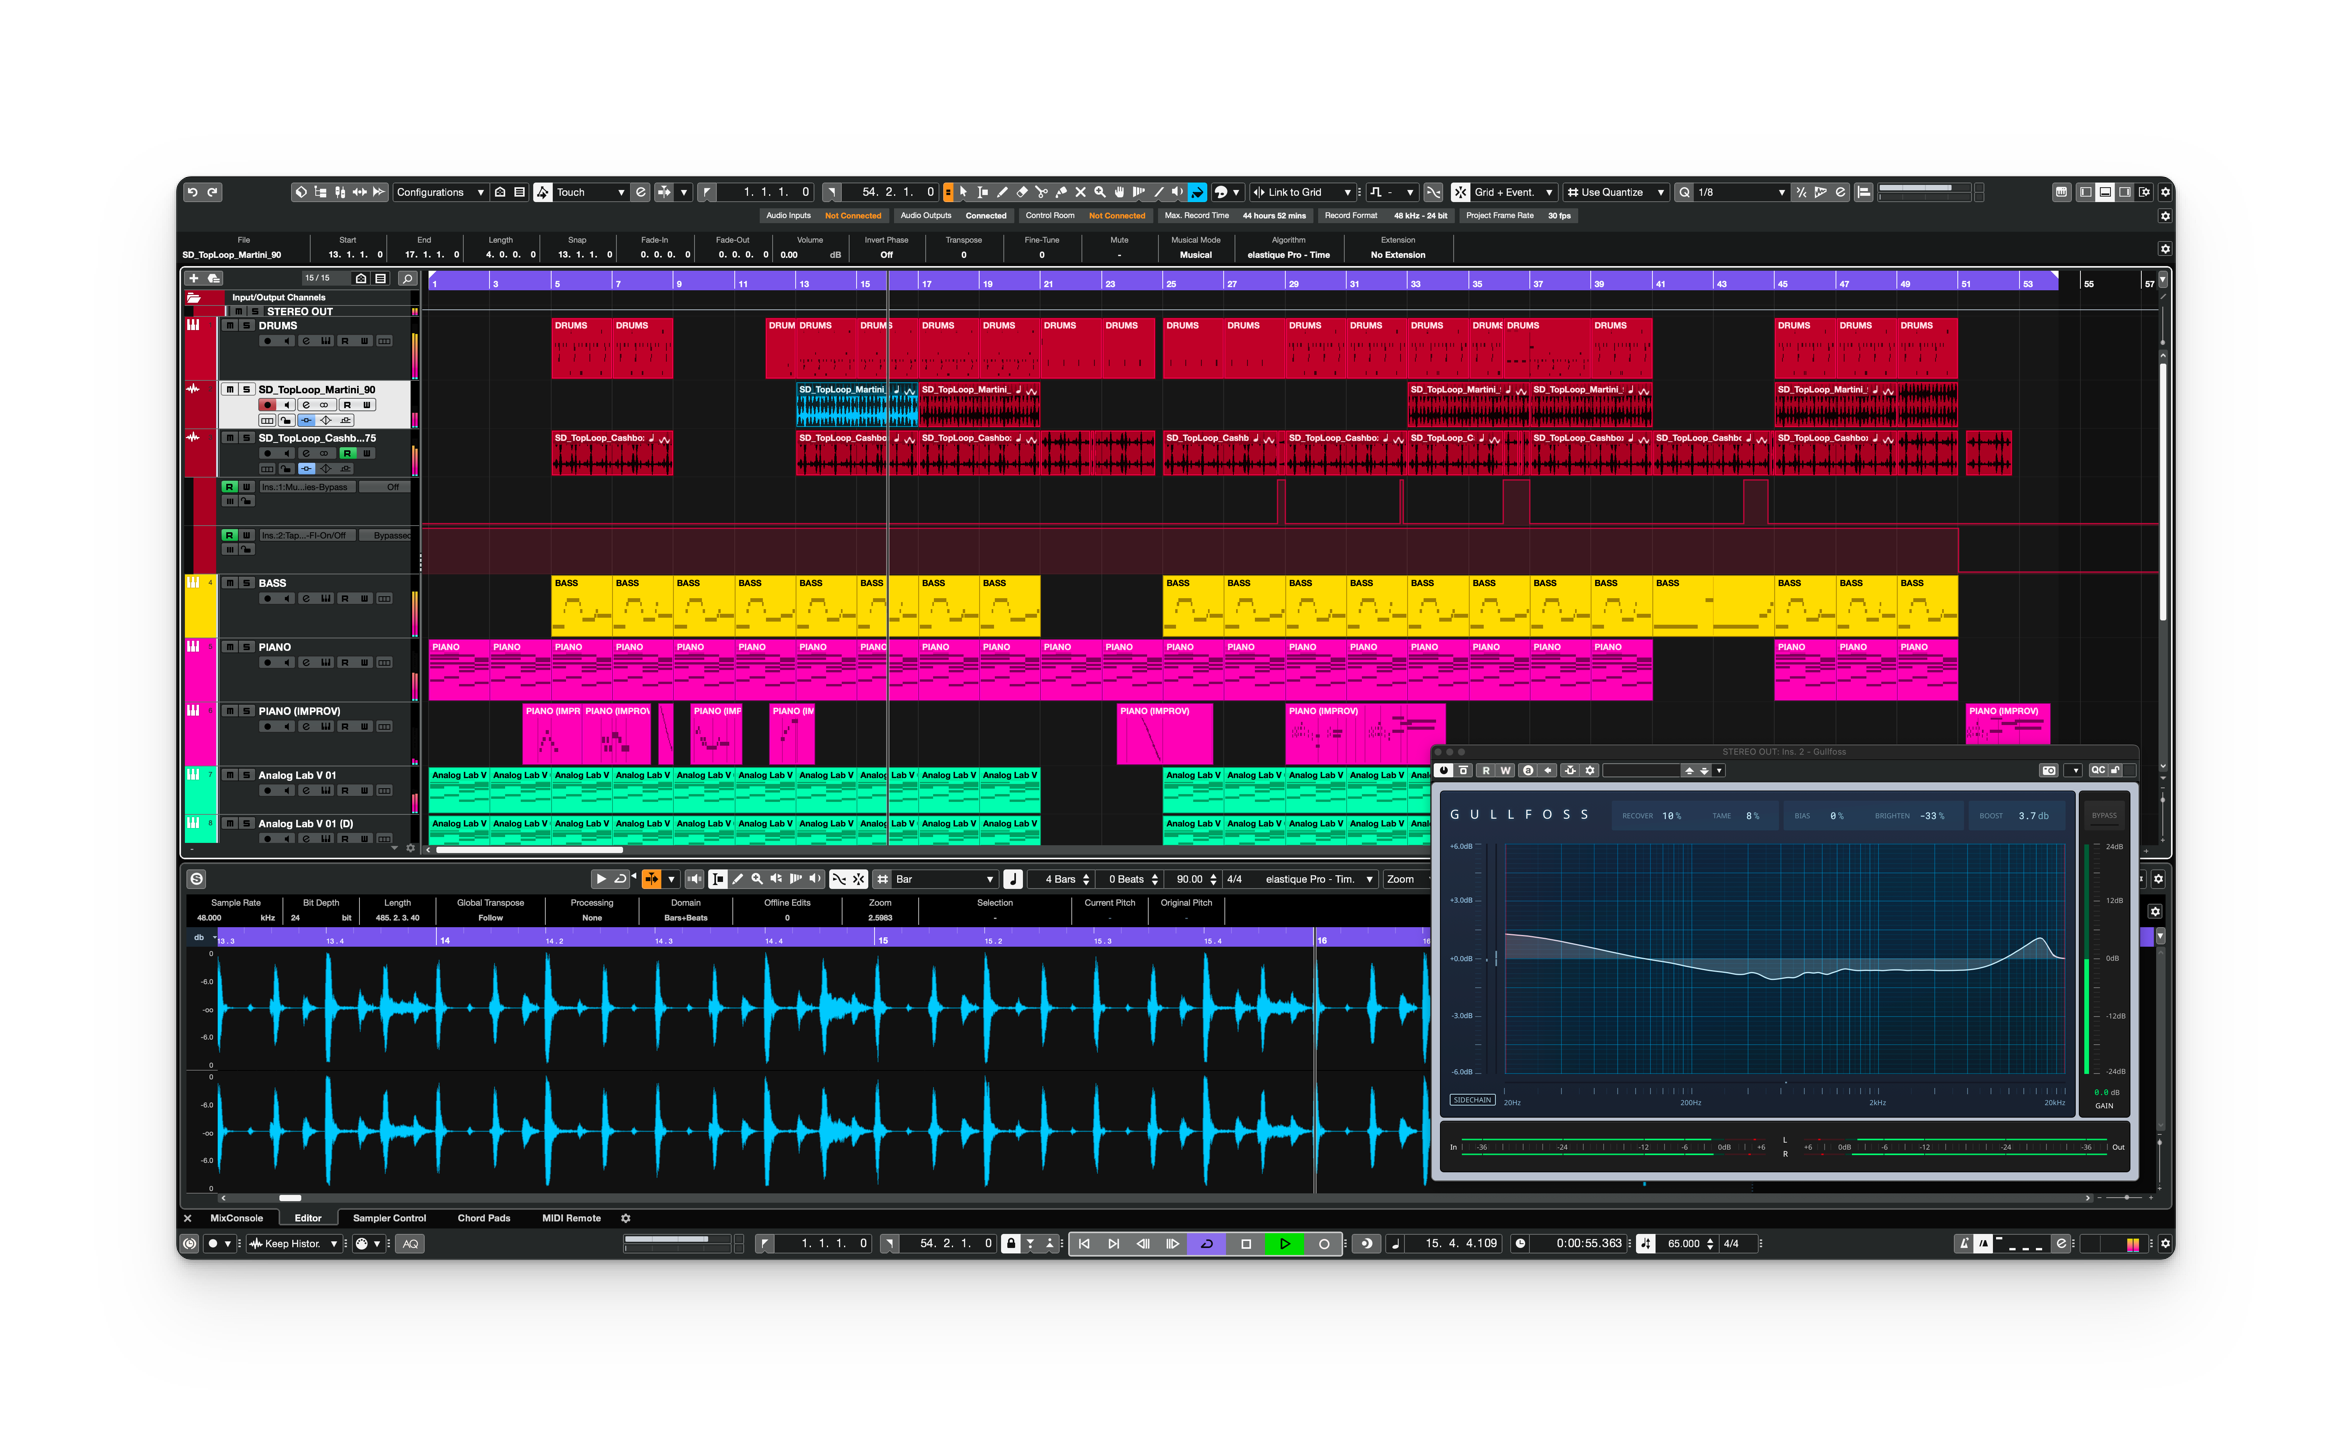Open the Configurations dropdown

click(440, 192)
